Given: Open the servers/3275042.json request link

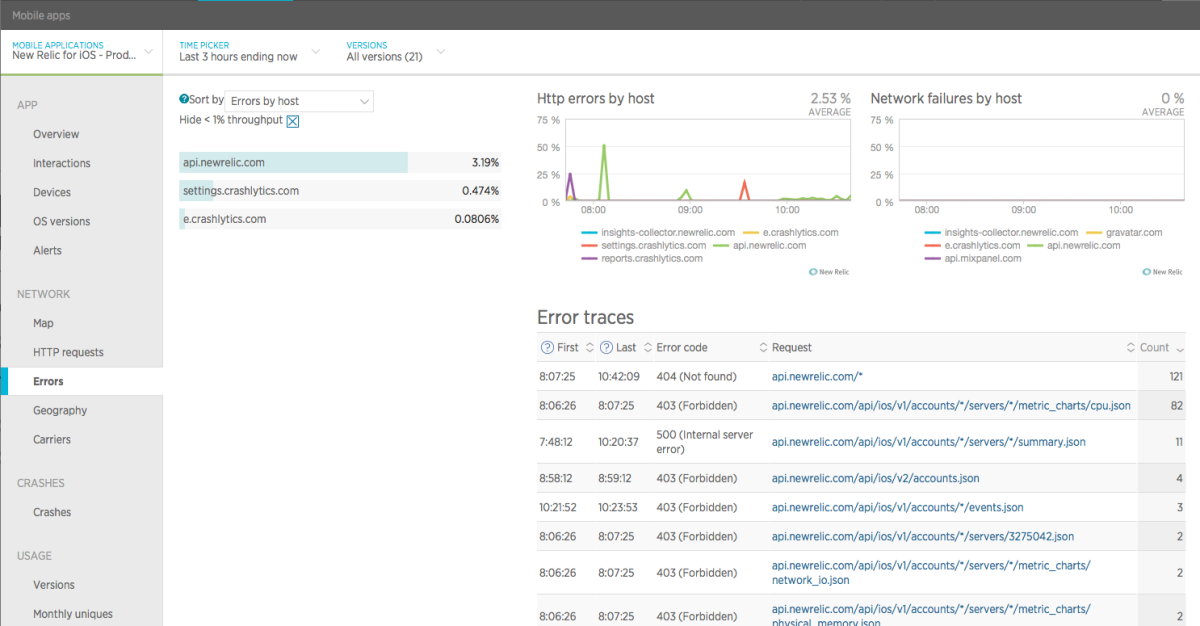Looking at the screenshot, I should (923, 536).
